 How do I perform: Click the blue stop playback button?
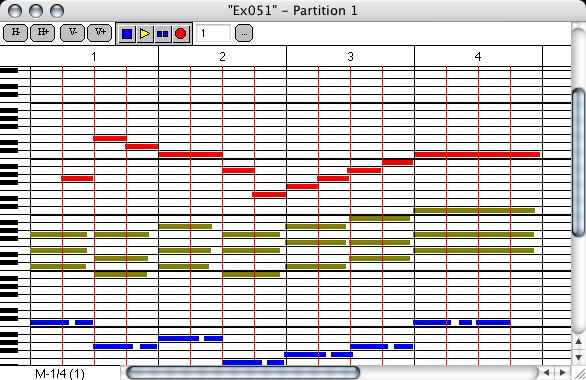[x=127, y=34]
